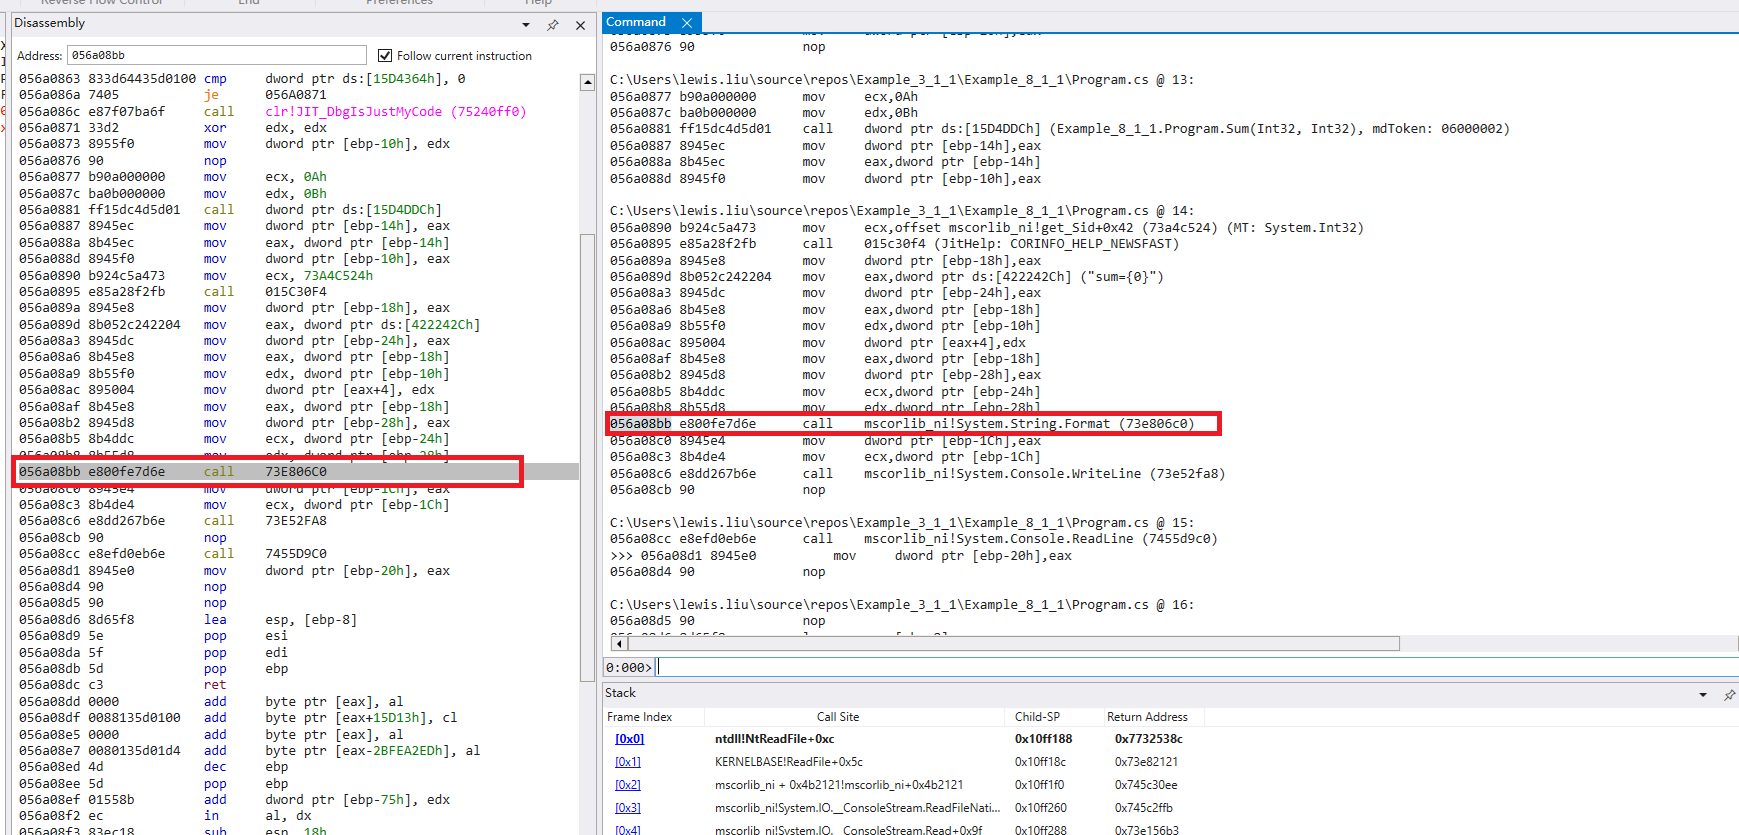Open the Disassembly panel window options arrow

526,25
